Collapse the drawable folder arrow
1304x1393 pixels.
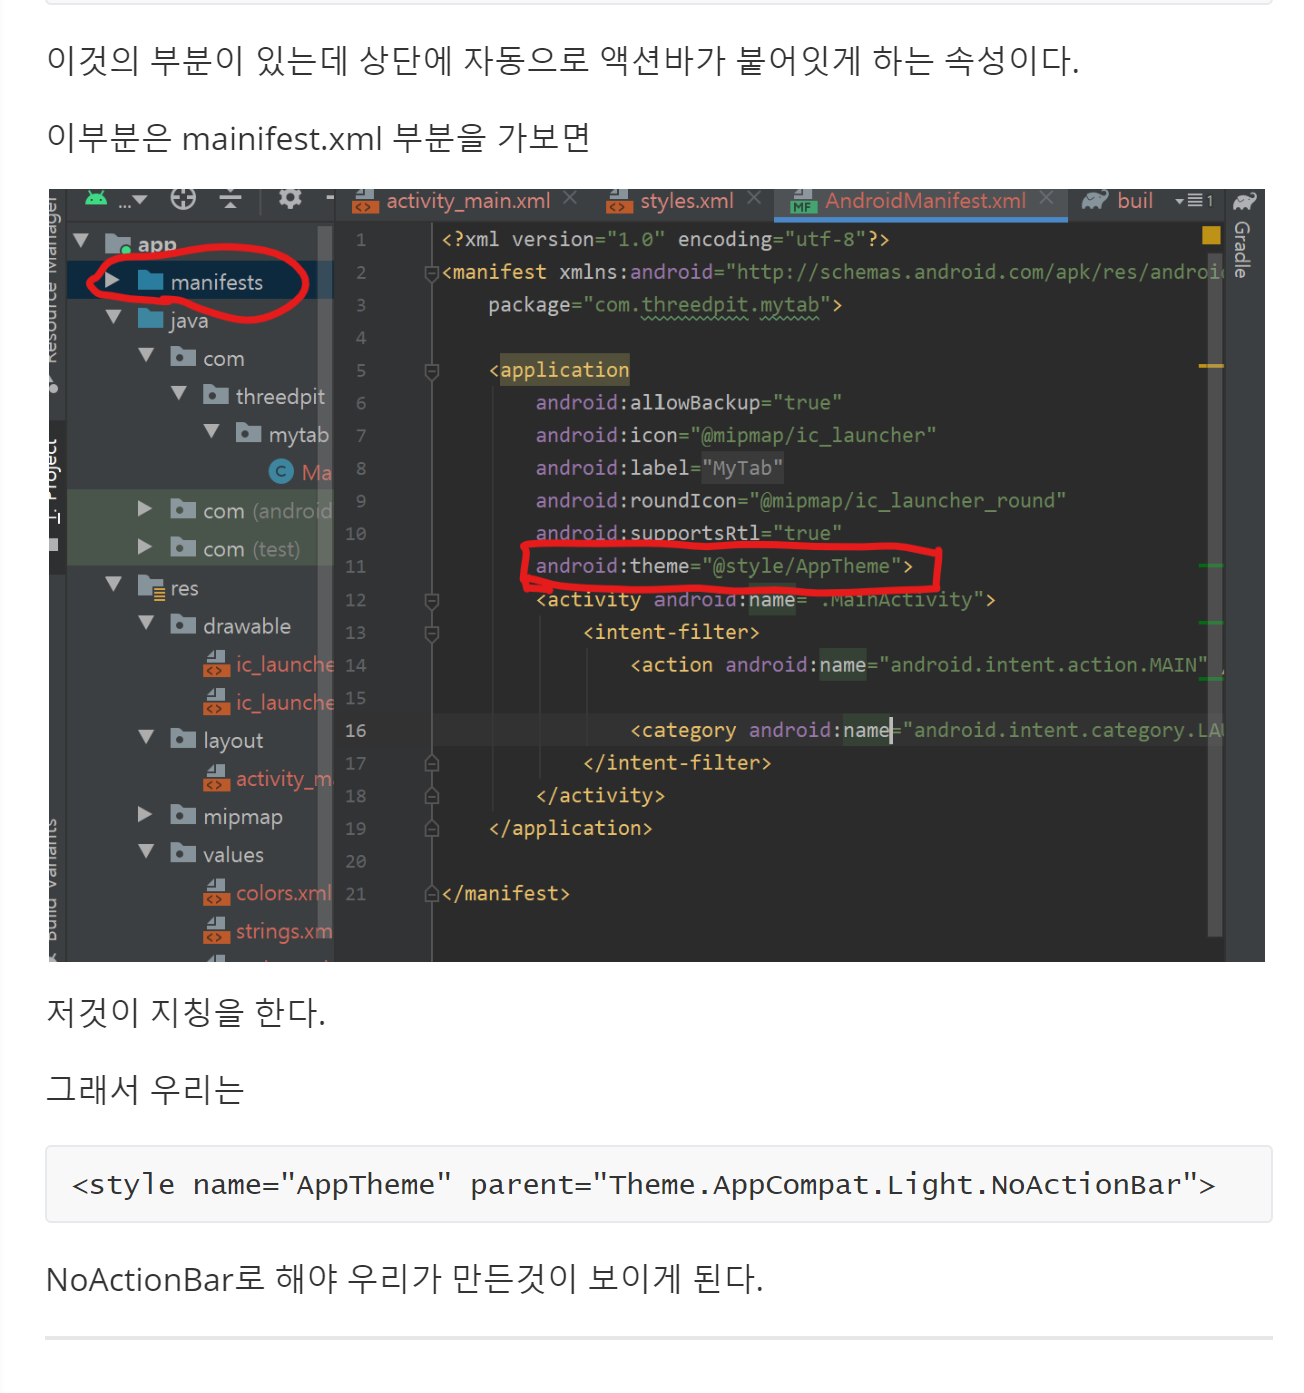coord(147,623)
